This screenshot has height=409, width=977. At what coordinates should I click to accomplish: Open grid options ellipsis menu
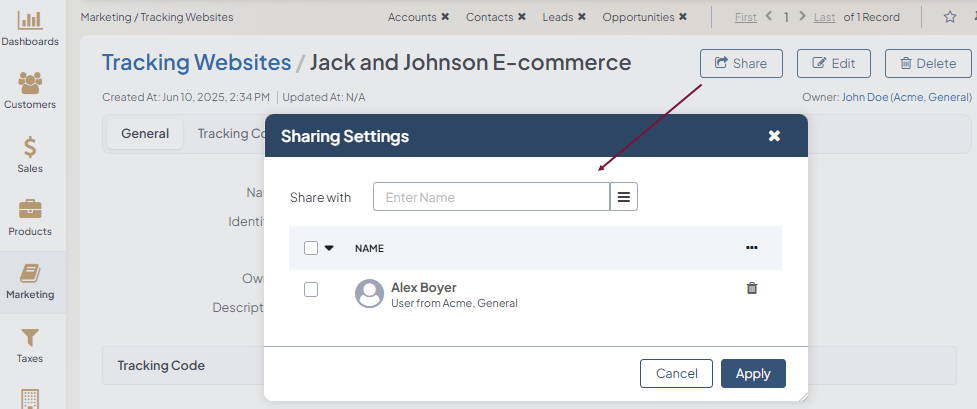[x=752, y=248]
